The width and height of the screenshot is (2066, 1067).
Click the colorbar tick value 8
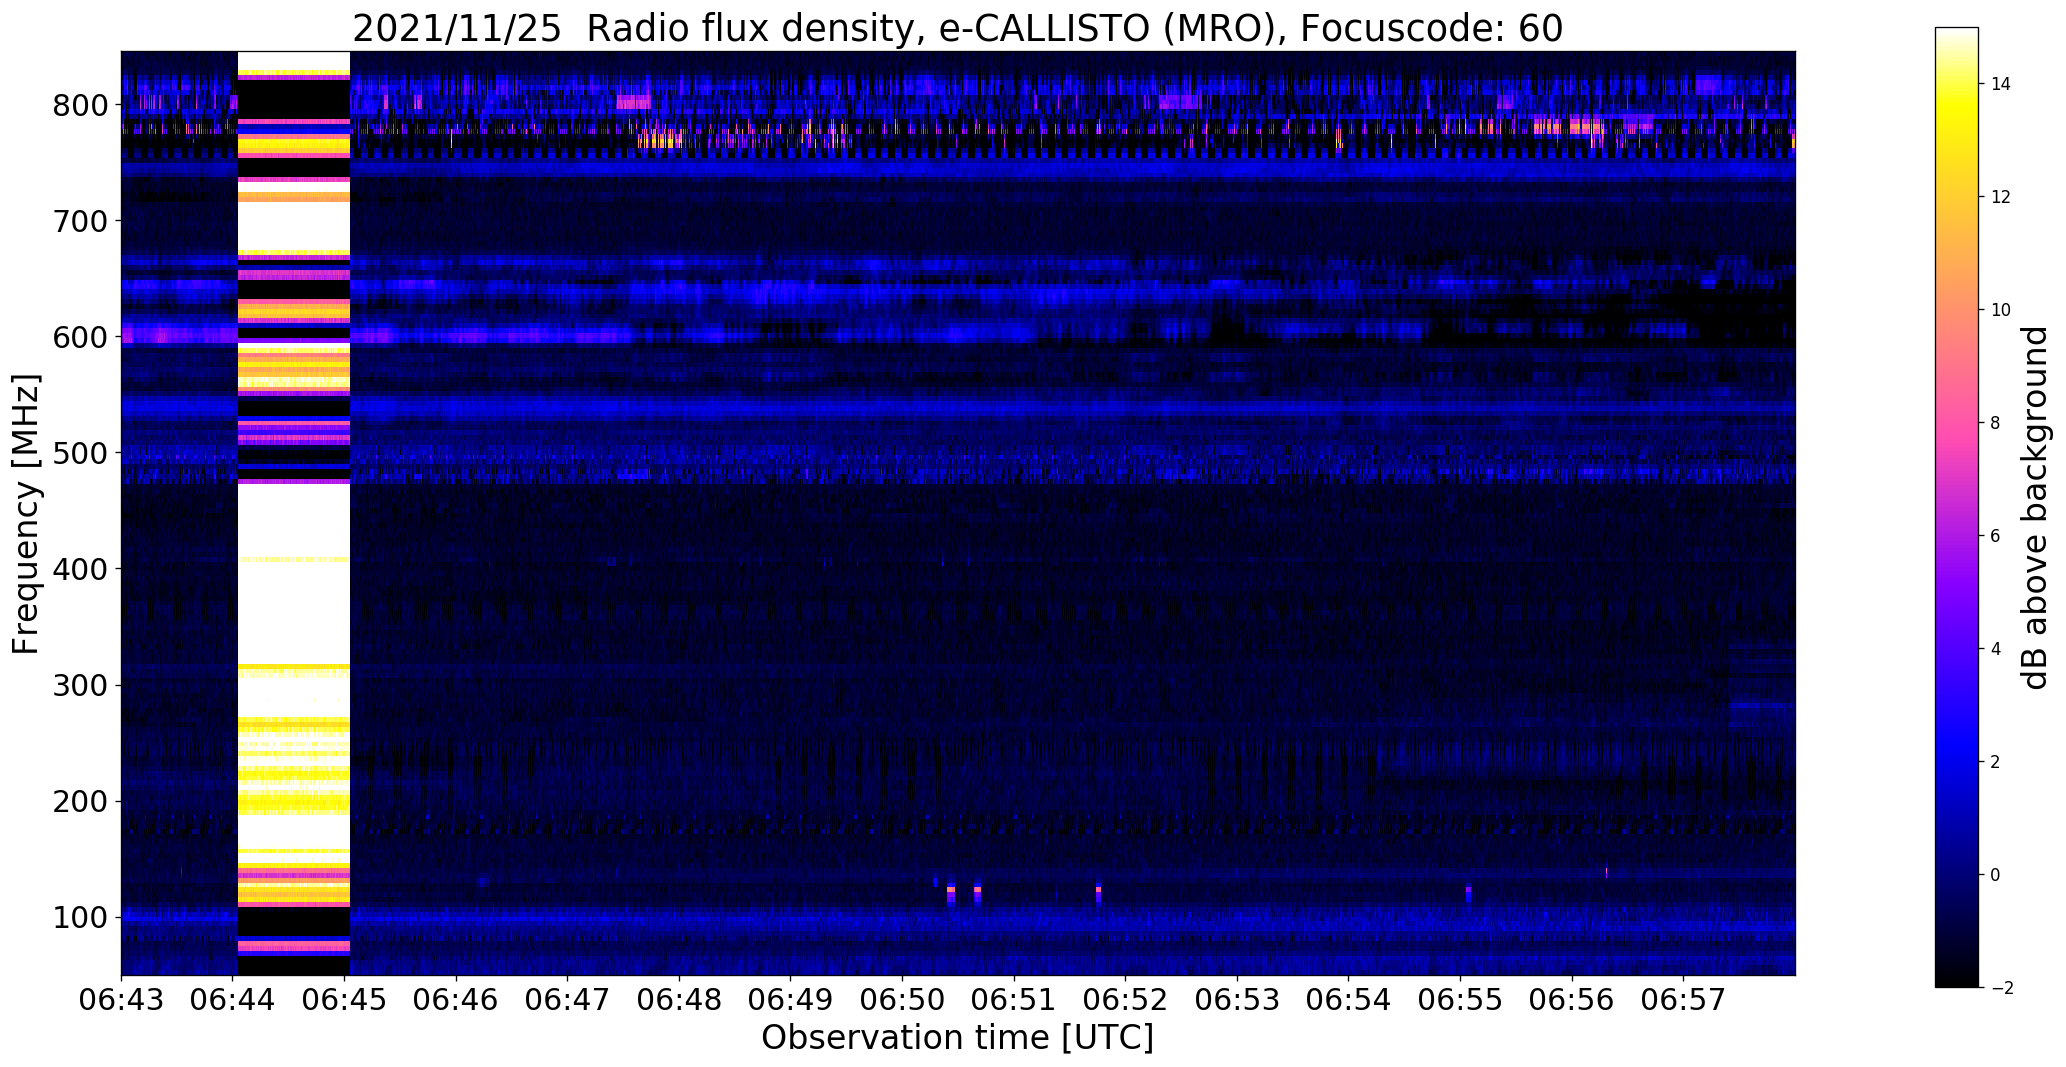point(1996,423)
